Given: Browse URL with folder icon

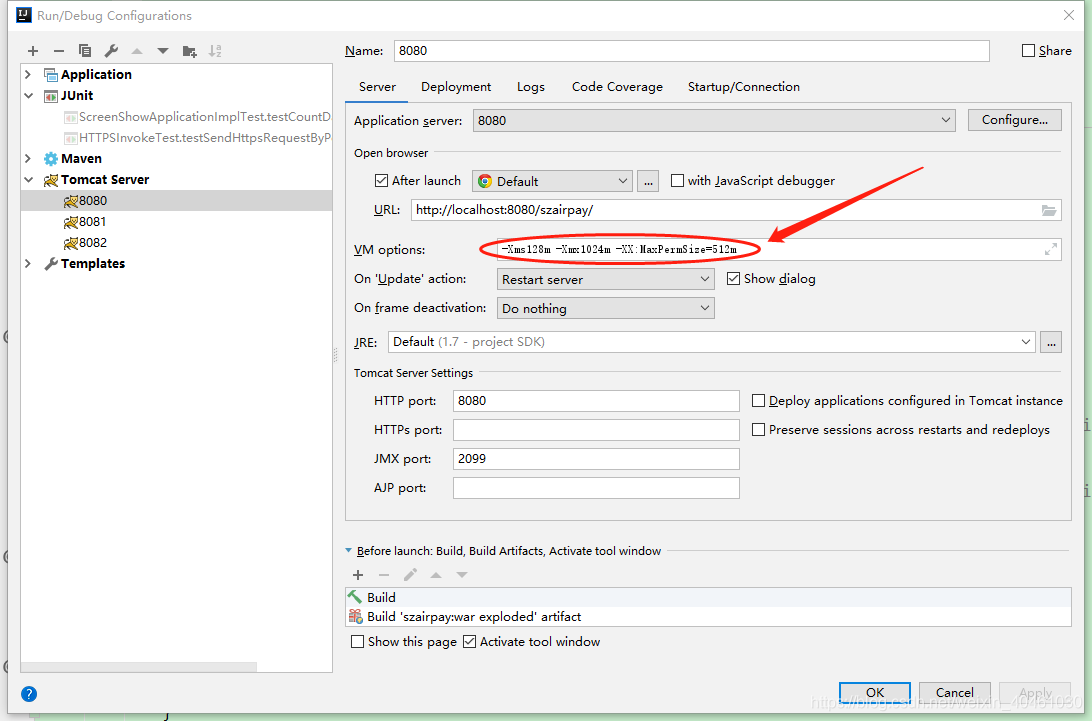Looking at the screenshot, I should pyautogui.click(x=1049, y=210).
